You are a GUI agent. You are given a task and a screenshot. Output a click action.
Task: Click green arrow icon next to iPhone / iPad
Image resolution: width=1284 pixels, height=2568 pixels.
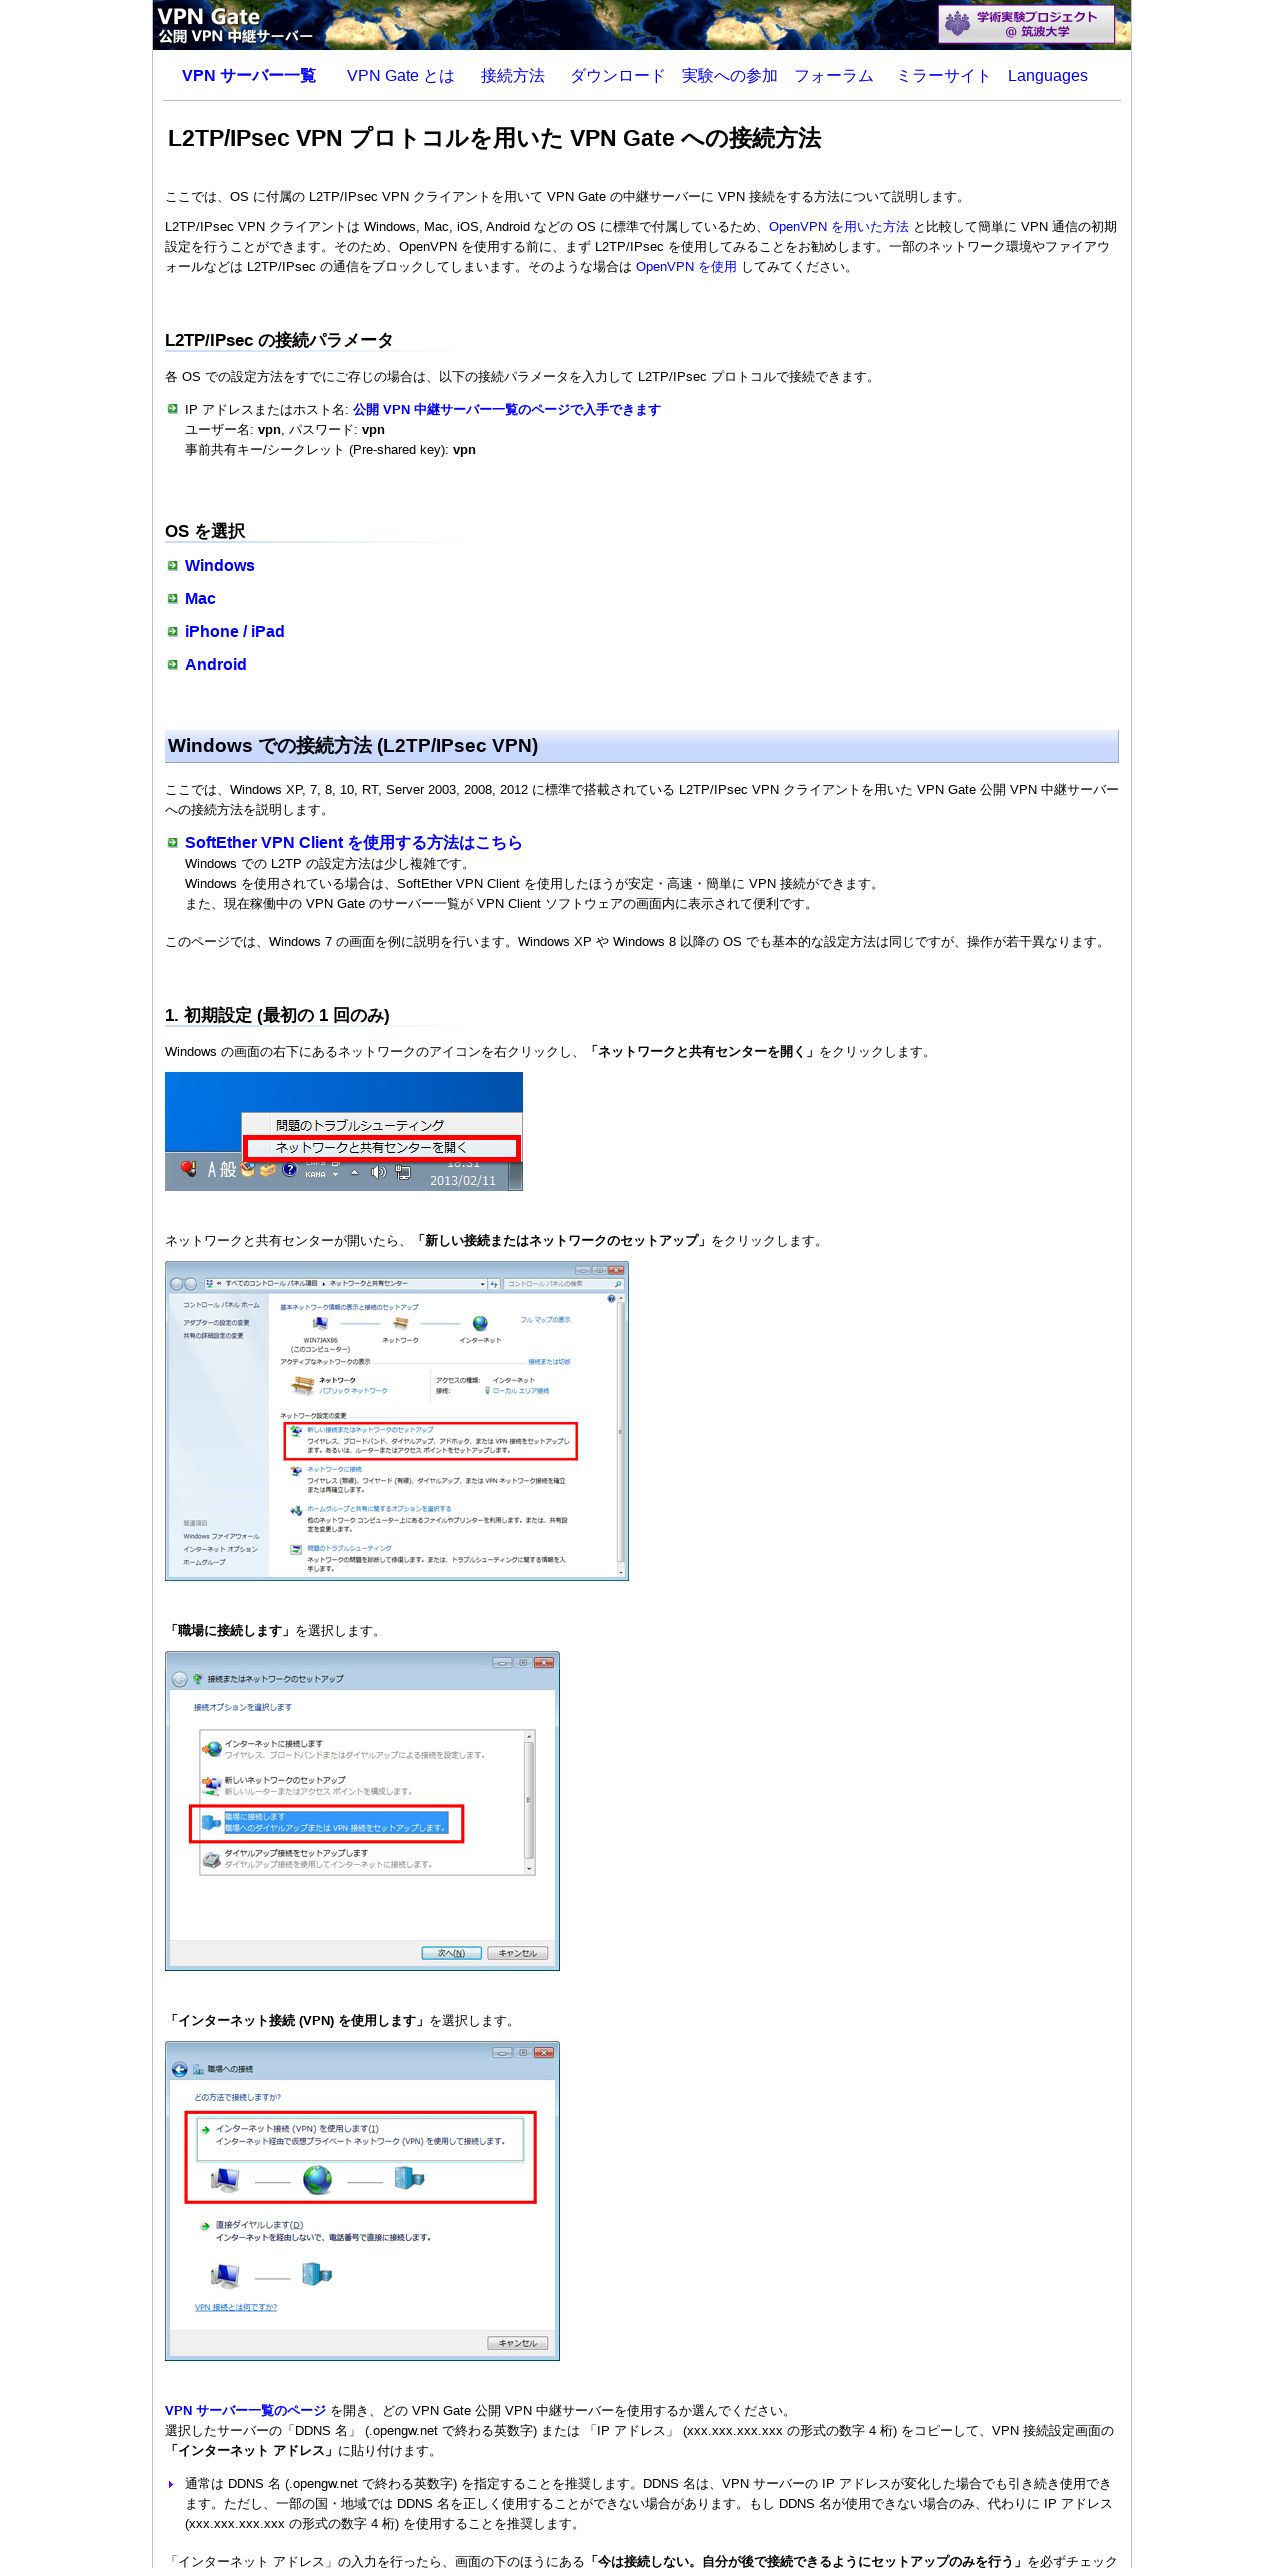(172, 632)
